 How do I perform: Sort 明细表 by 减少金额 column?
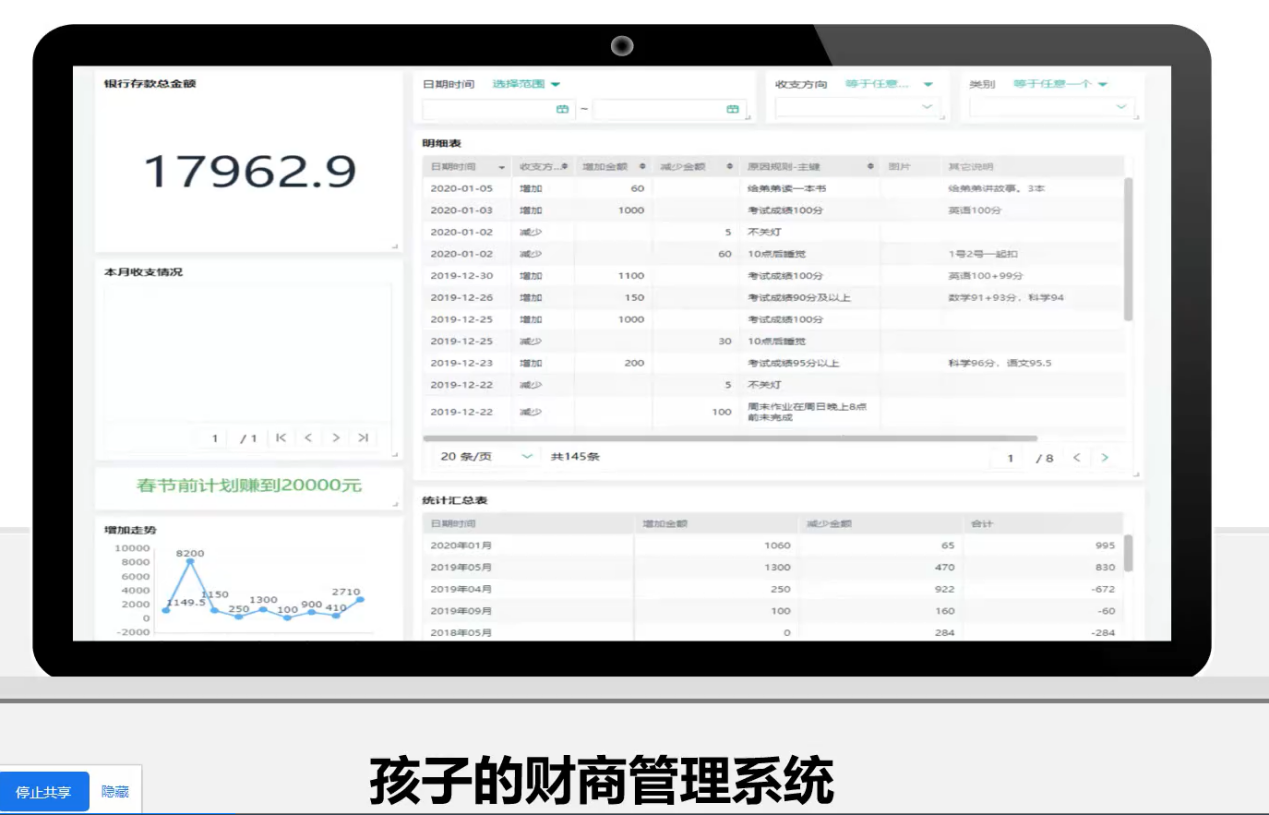tap(731, 167)
